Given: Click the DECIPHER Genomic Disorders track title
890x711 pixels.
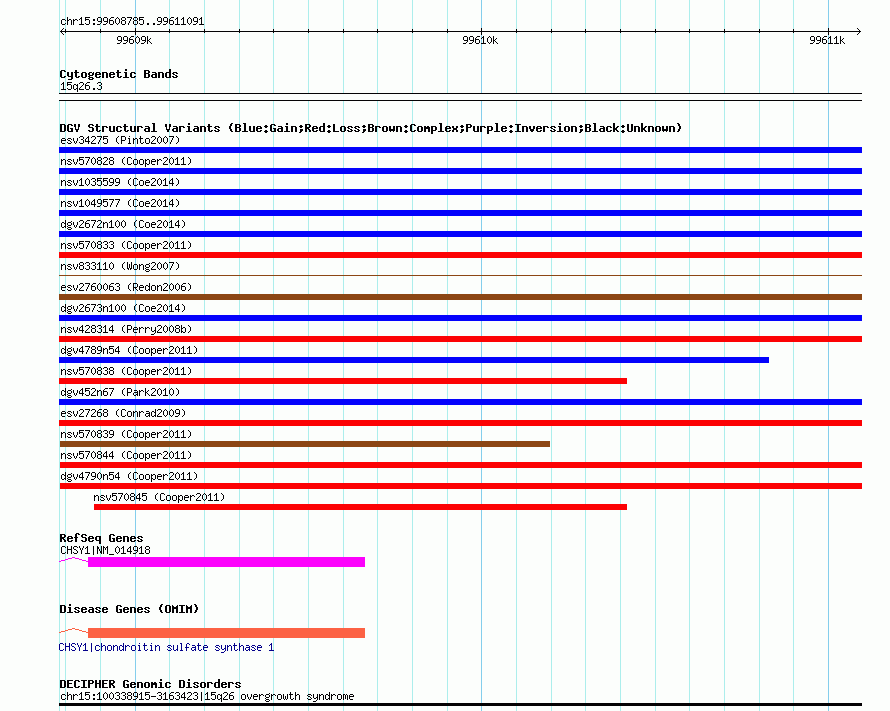Looking at the screenshot, I should point(150,684).
